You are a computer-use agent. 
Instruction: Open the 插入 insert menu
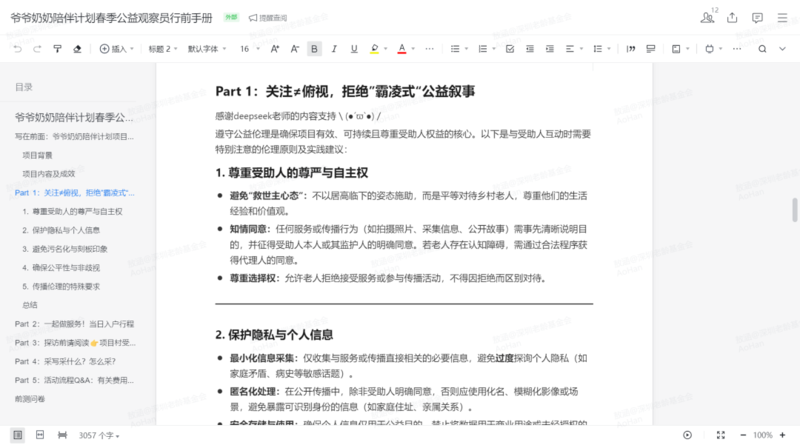[x=116, y=49]
